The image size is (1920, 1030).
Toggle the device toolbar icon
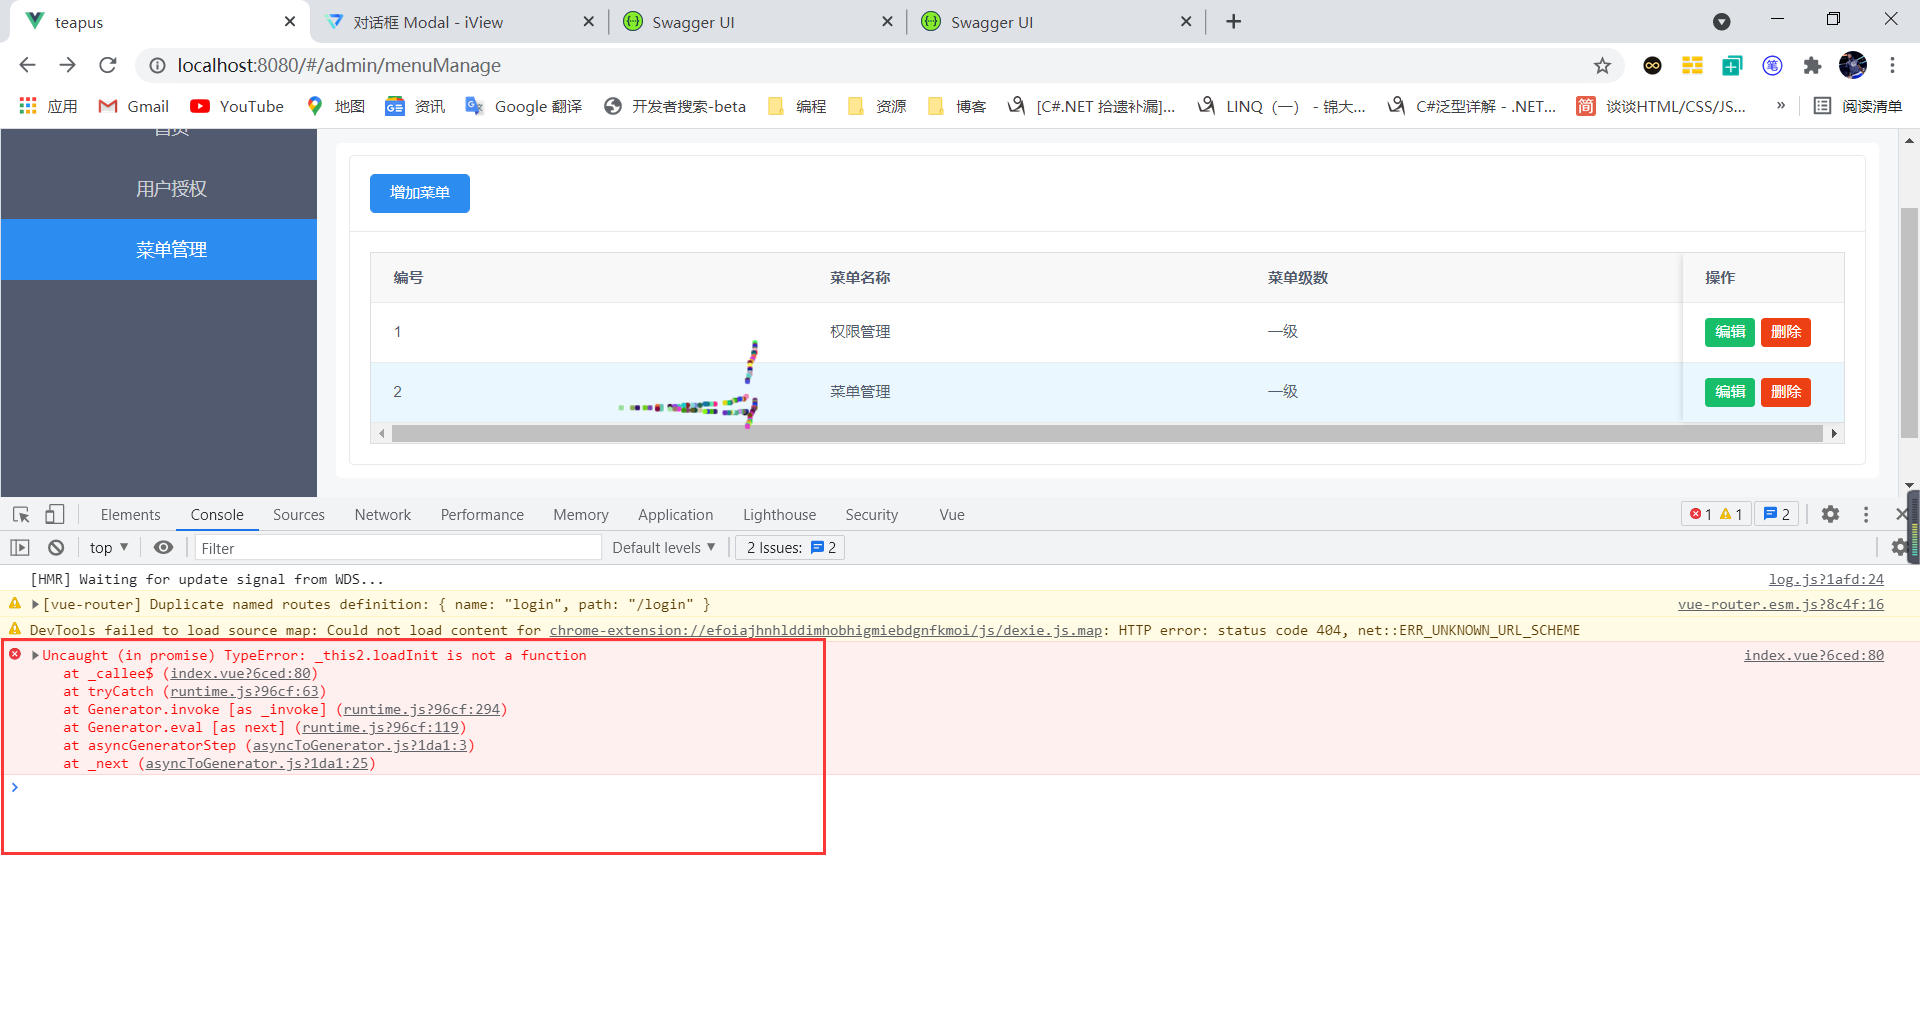click(55, 514)
